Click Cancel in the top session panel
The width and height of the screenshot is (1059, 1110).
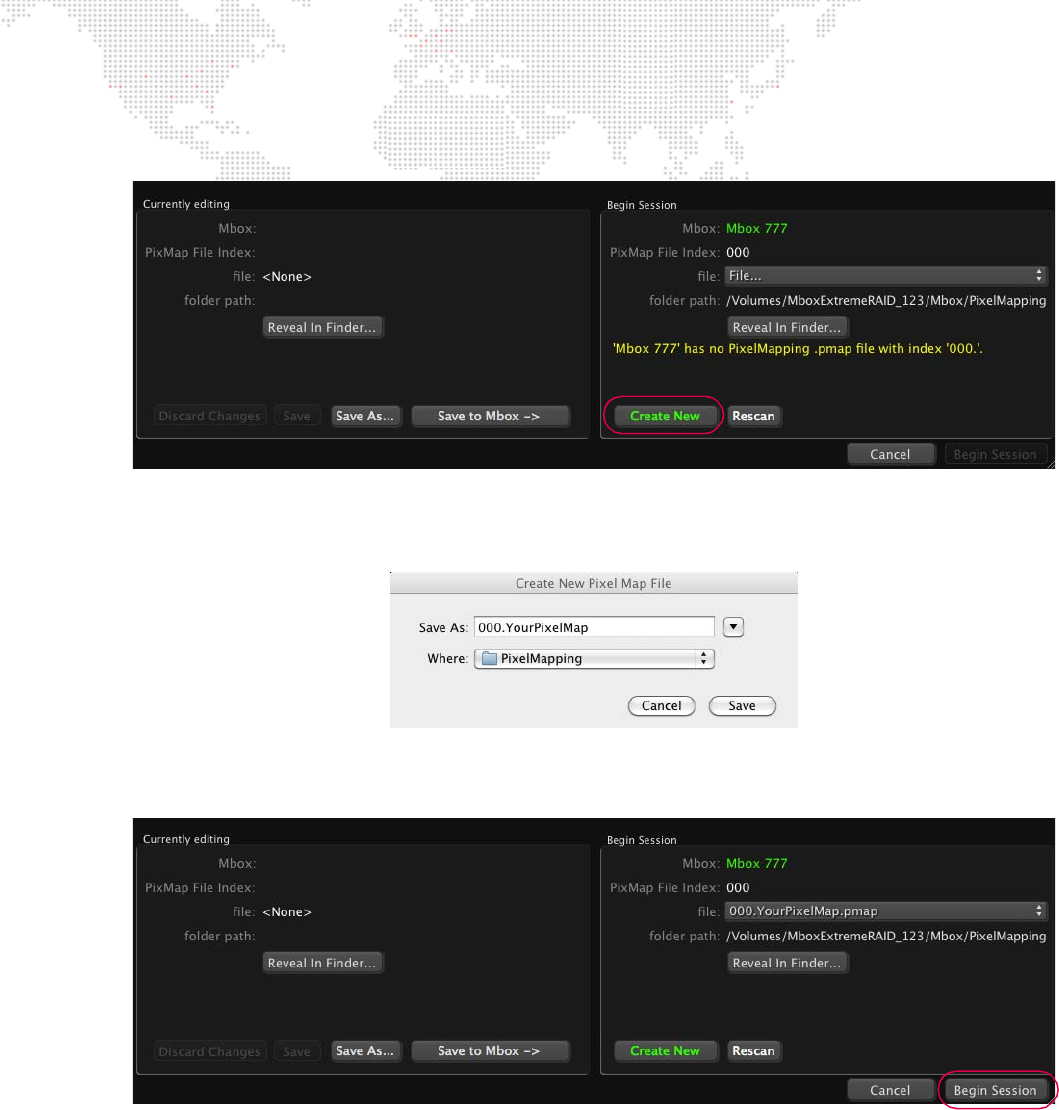891,454
